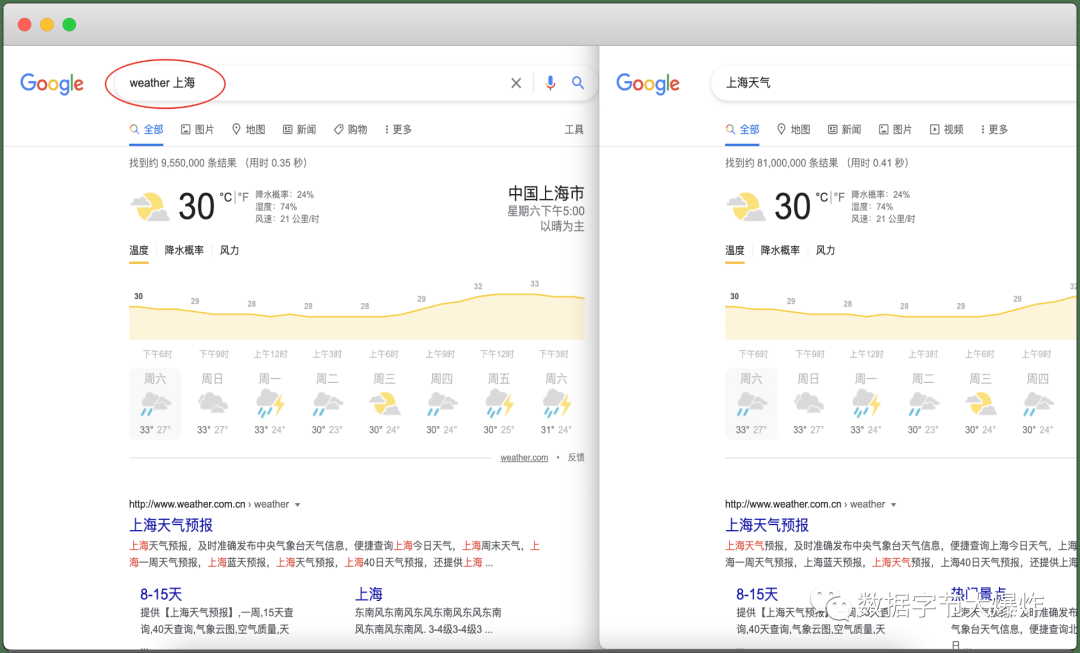Open 购物 shopping tab
The width and height of the screenshot is (1080, 653).
pos(350,129)
